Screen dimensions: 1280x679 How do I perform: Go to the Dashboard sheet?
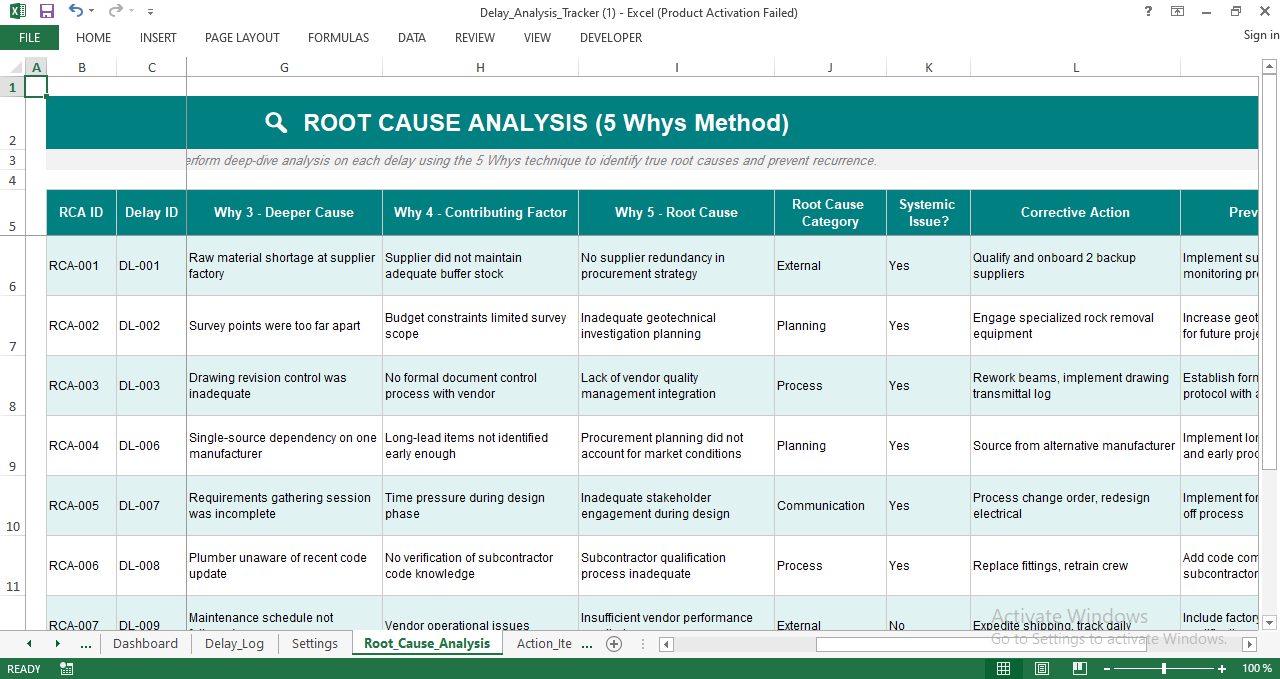(146, 643)
